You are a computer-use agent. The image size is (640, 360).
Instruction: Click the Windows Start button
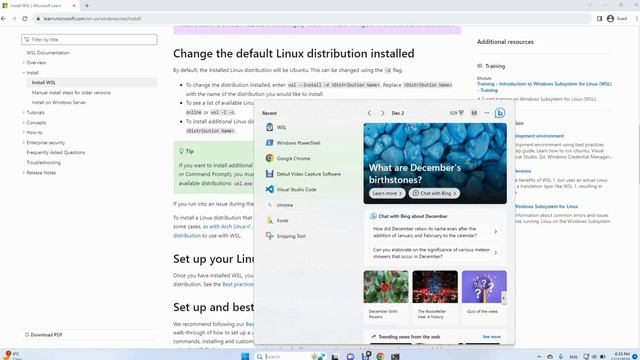point(245,356)
